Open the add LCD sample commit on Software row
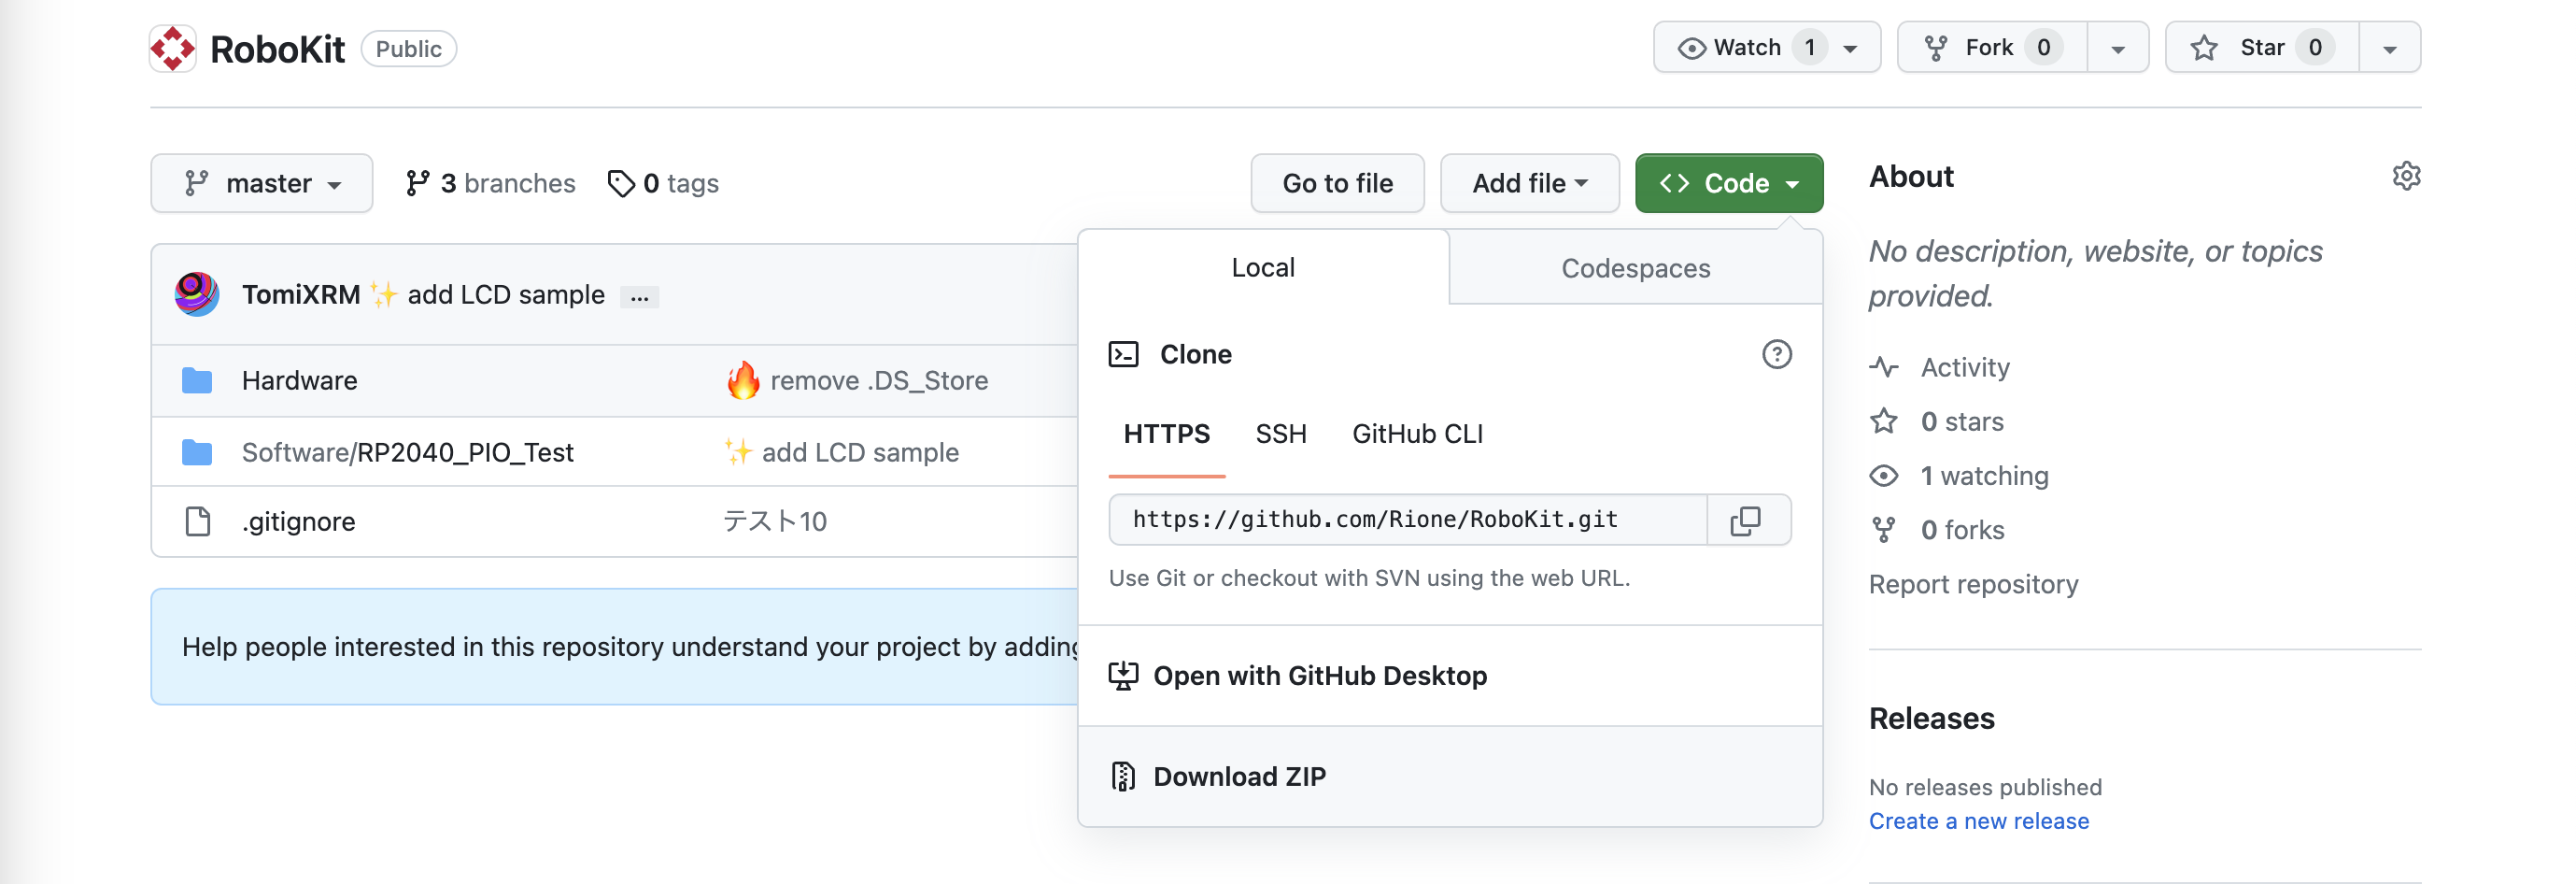Image resolution: width=2576 pixels, height=884 pixels. point(860,452)
